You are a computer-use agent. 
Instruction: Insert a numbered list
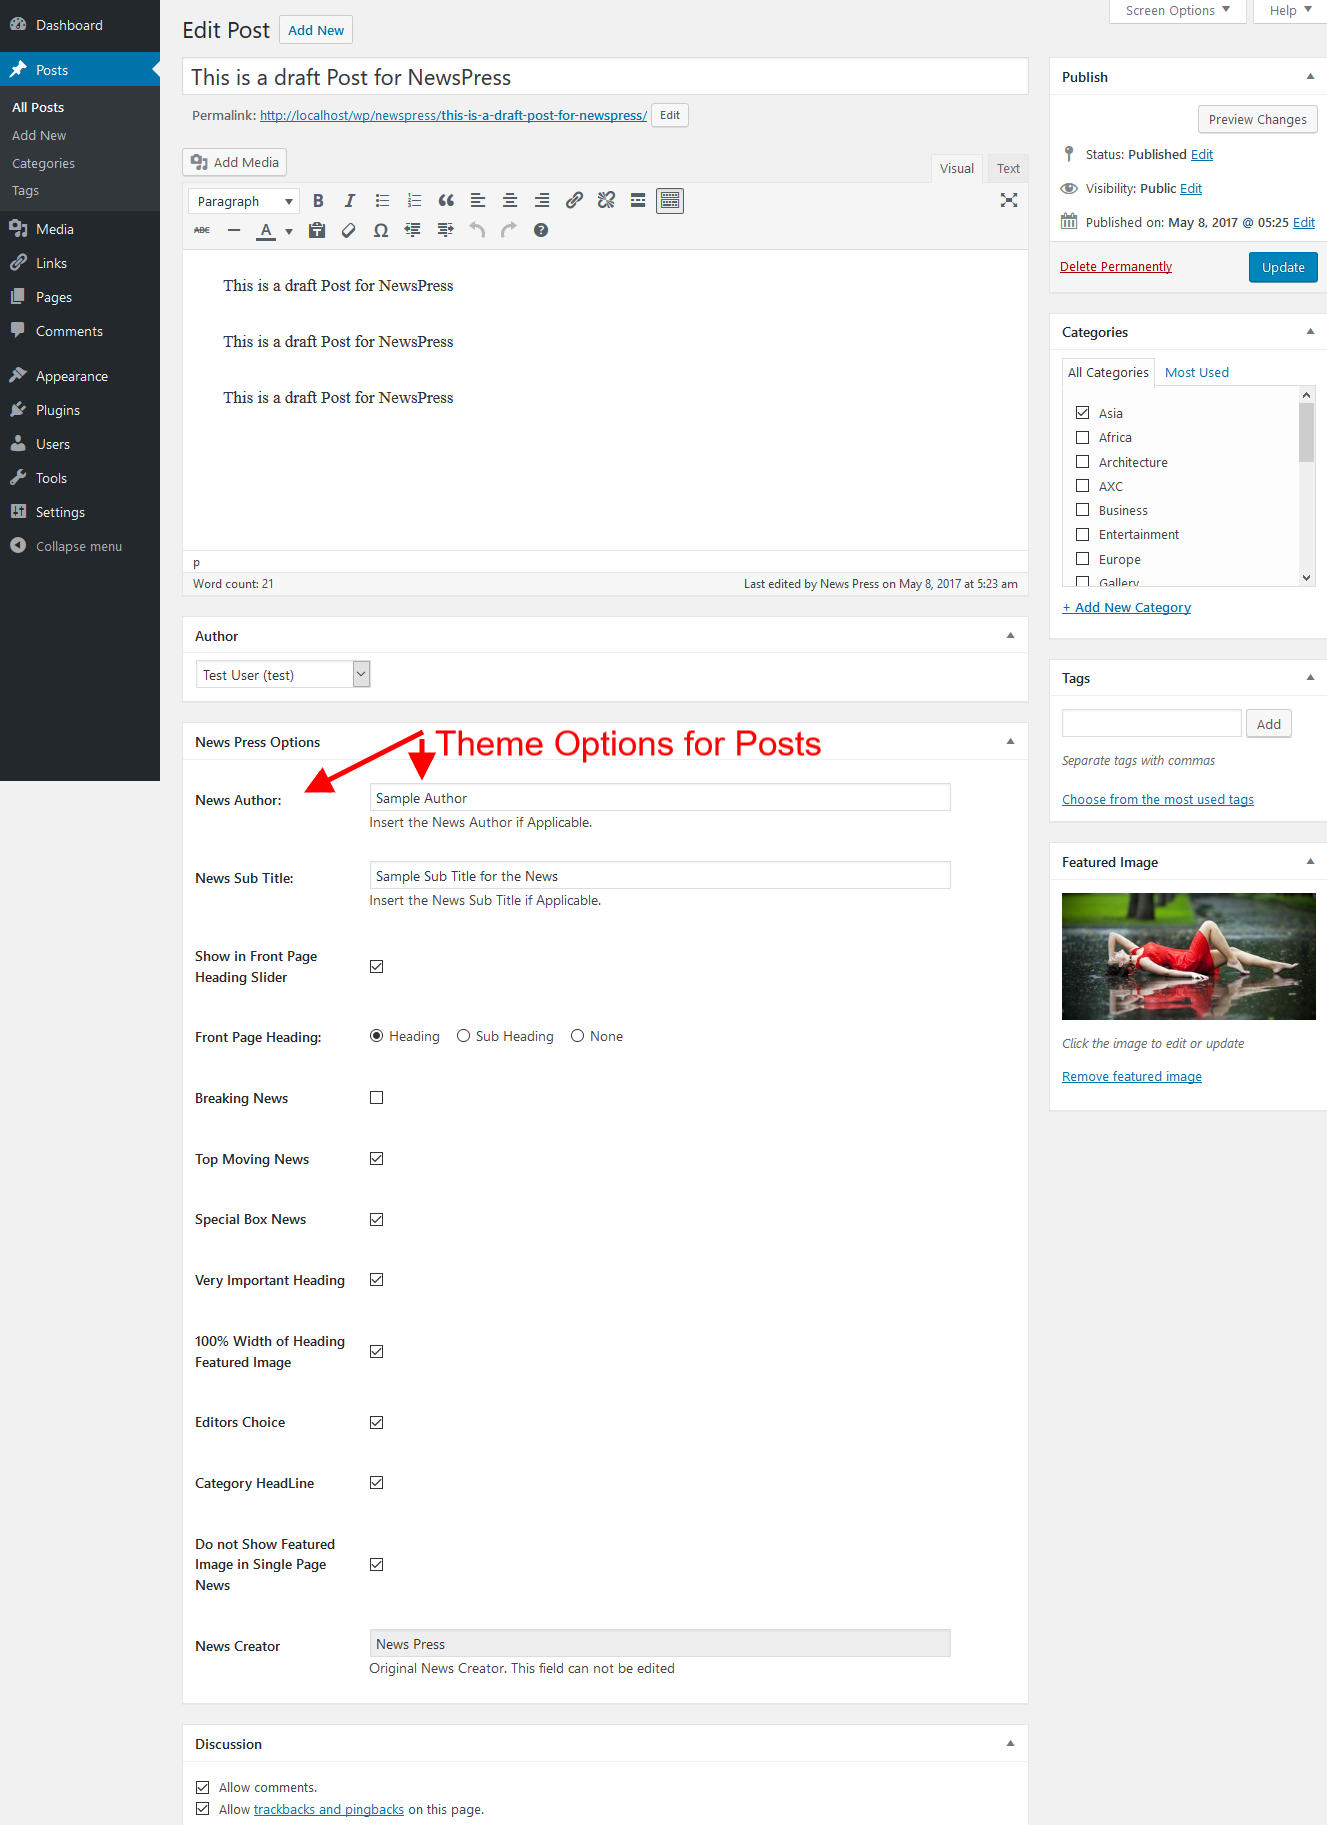point(414,201)
